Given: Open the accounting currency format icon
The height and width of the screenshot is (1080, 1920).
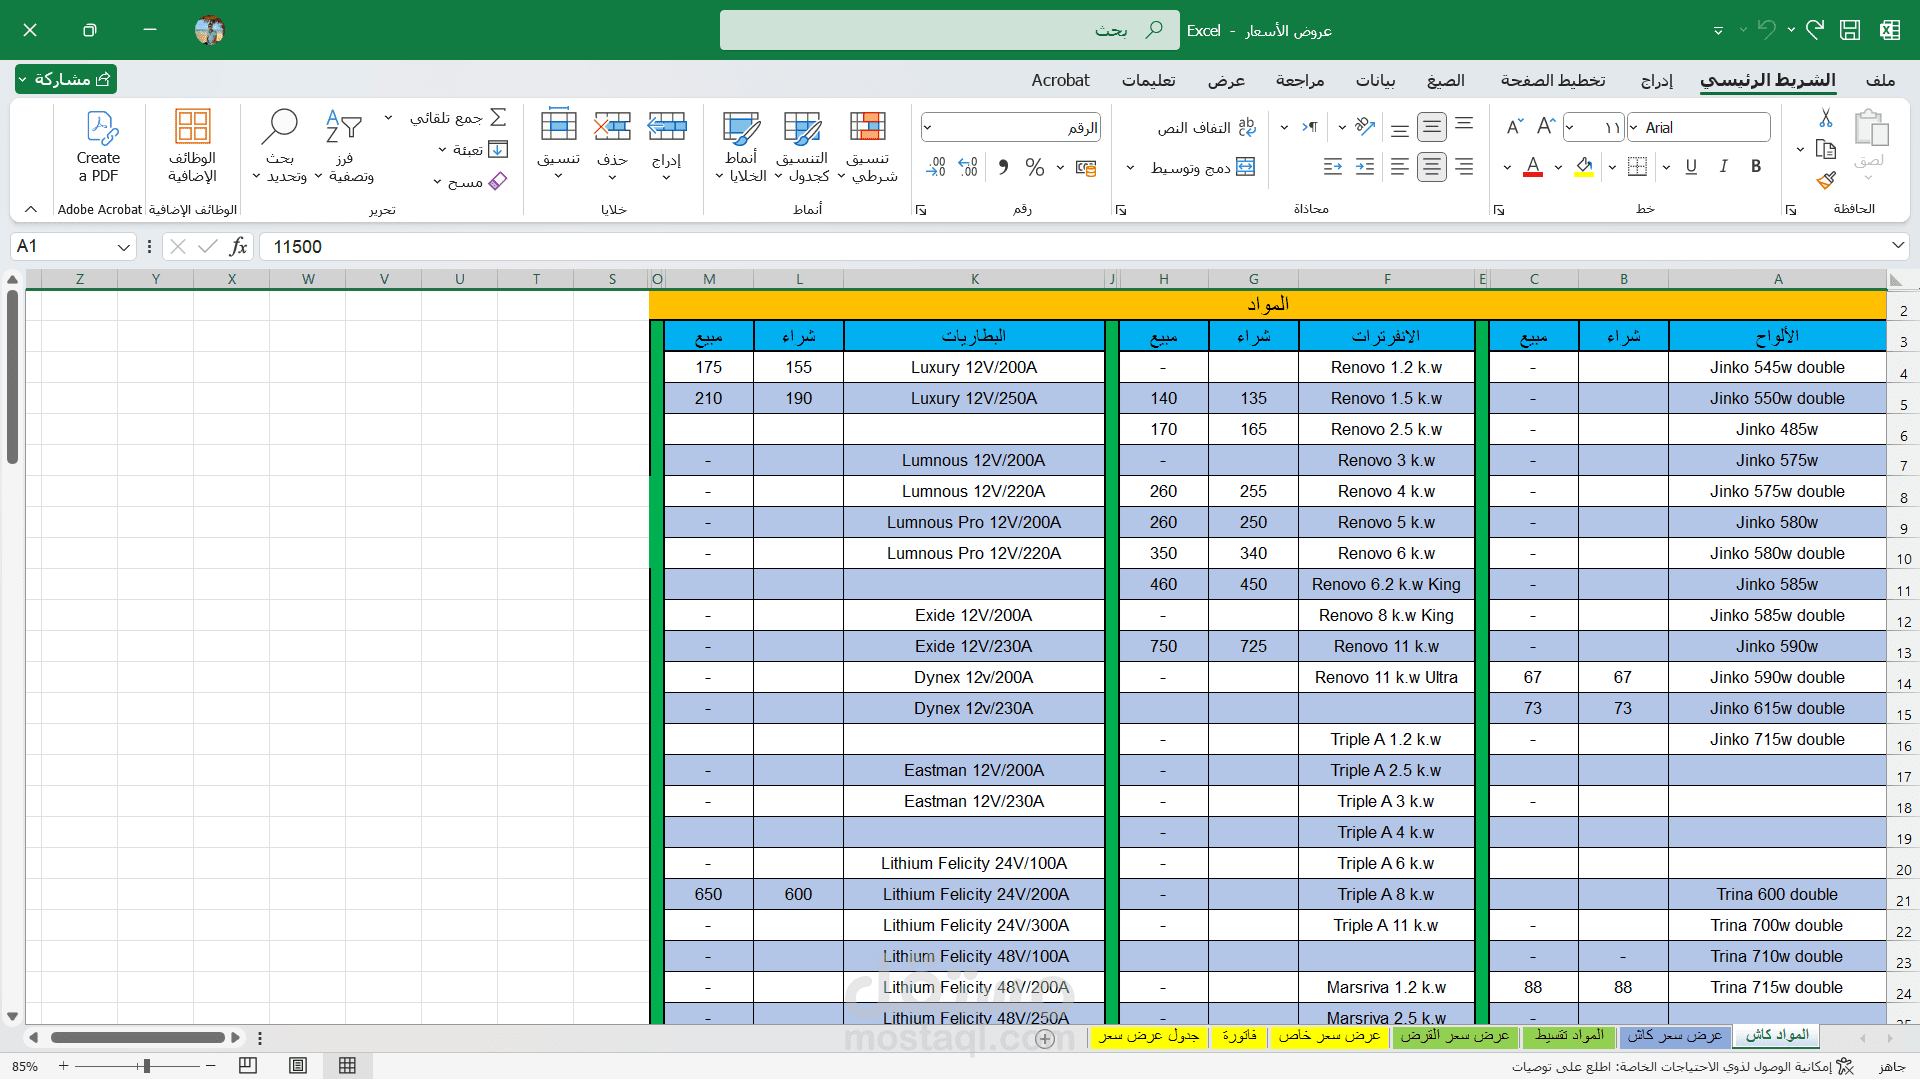Looking at the screenshot, I should [x=1086, y=167].
